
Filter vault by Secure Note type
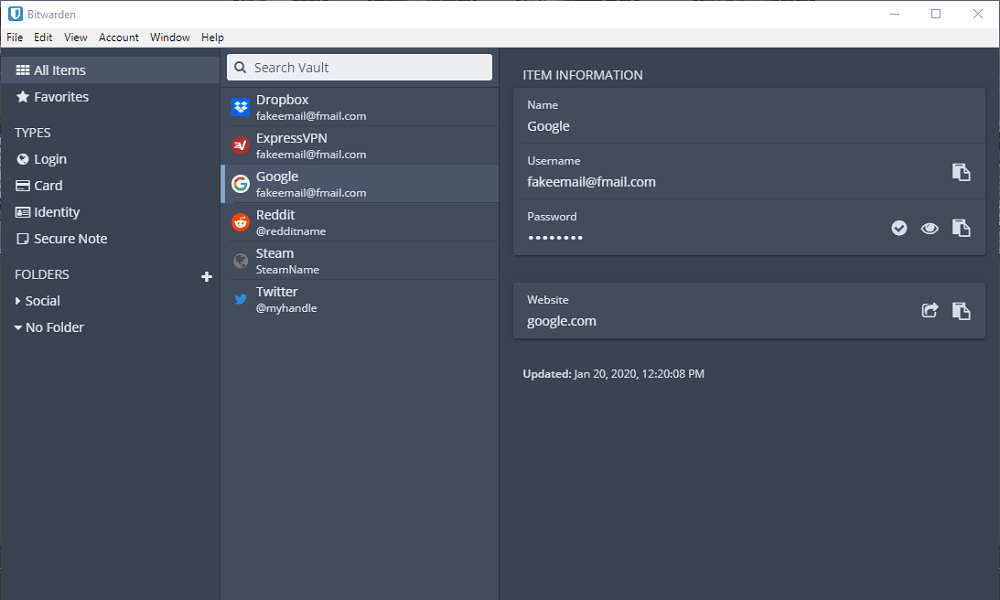pyautogui.click(x=70, y=239)
